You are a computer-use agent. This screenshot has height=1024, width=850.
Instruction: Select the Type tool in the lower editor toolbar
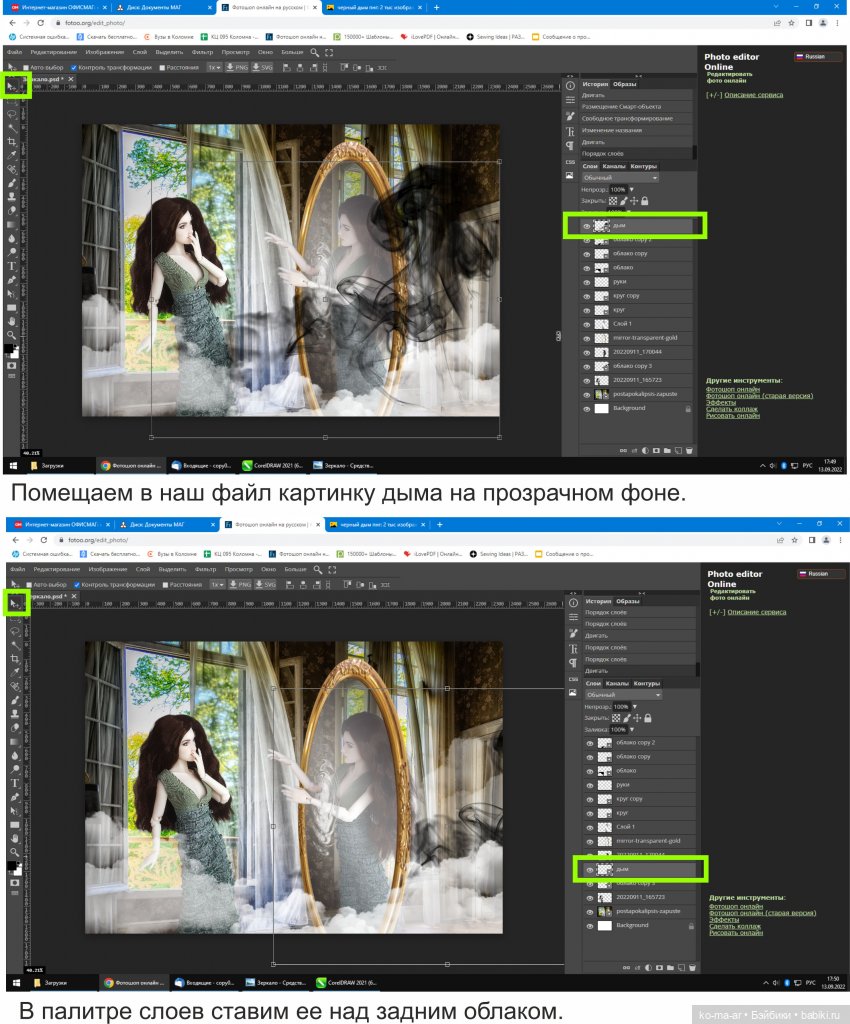coord(12,783)
